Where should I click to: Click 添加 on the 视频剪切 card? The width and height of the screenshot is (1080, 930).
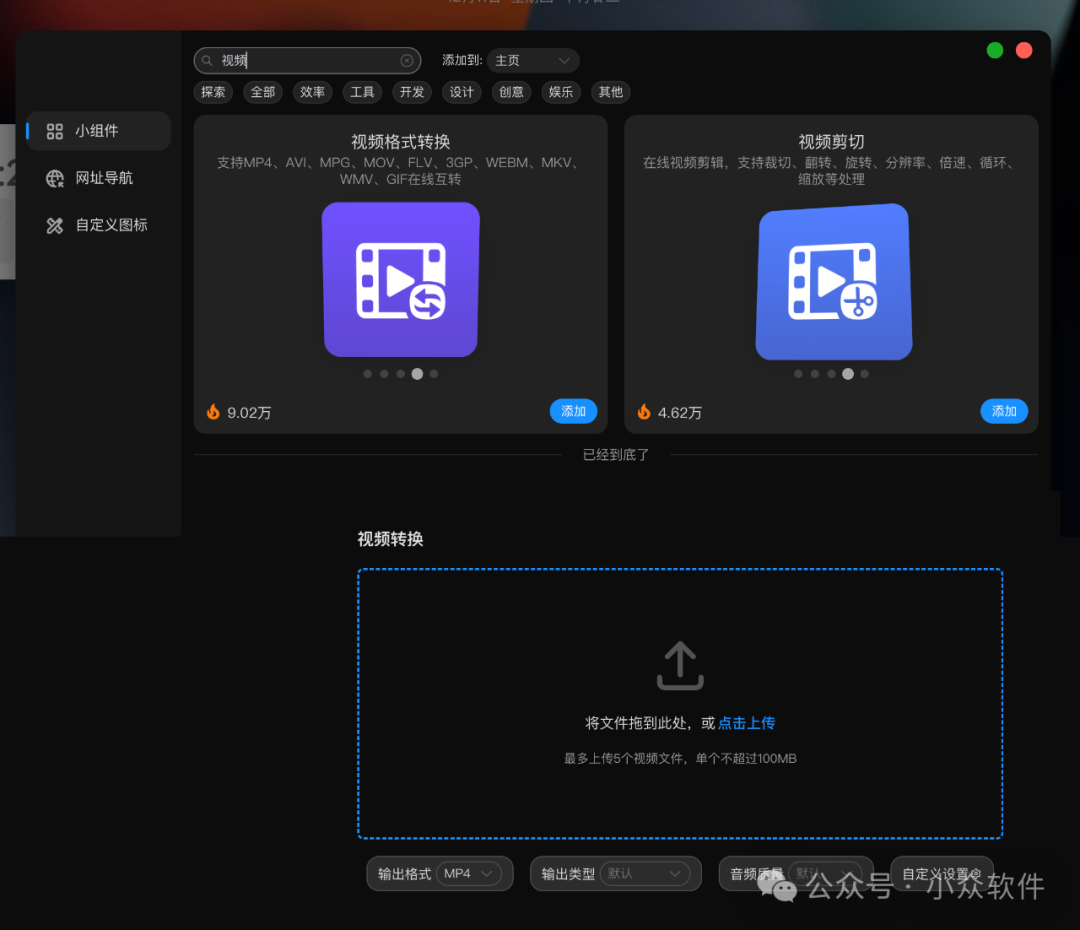[x=1004, y=411]
